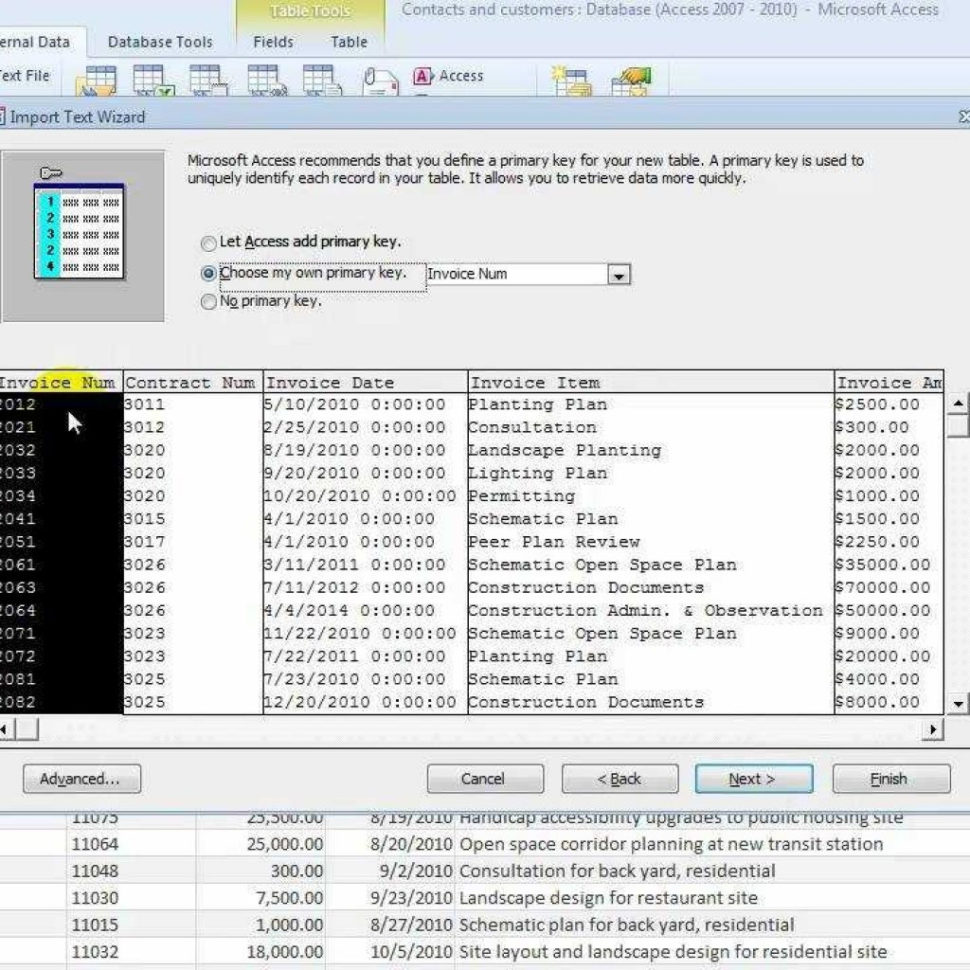This screenshot has height=970, width=970.
Task: Click the preview scroll up arrow
Action: (958, 403)
